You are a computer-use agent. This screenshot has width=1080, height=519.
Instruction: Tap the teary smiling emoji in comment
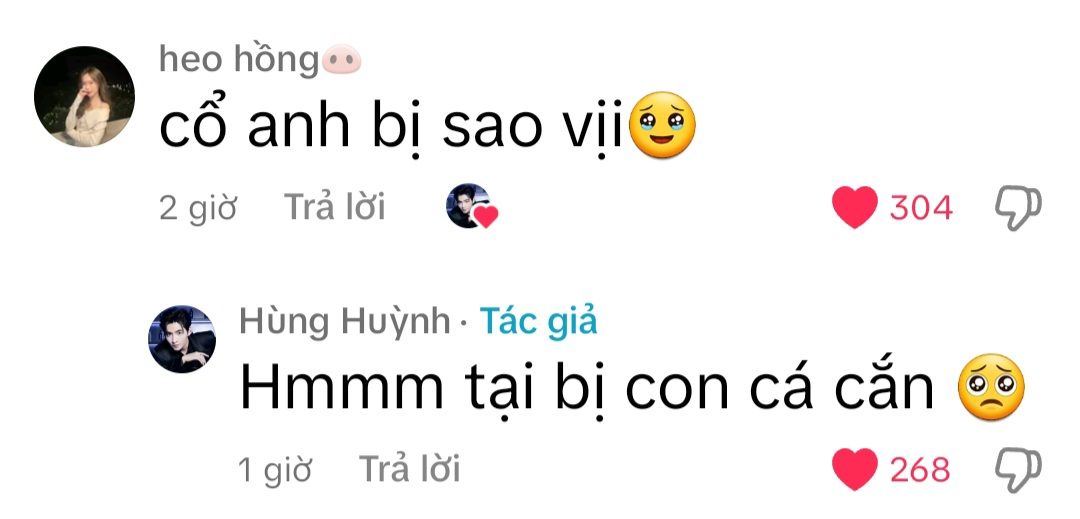pyautogui.click(x=663, y=125)
